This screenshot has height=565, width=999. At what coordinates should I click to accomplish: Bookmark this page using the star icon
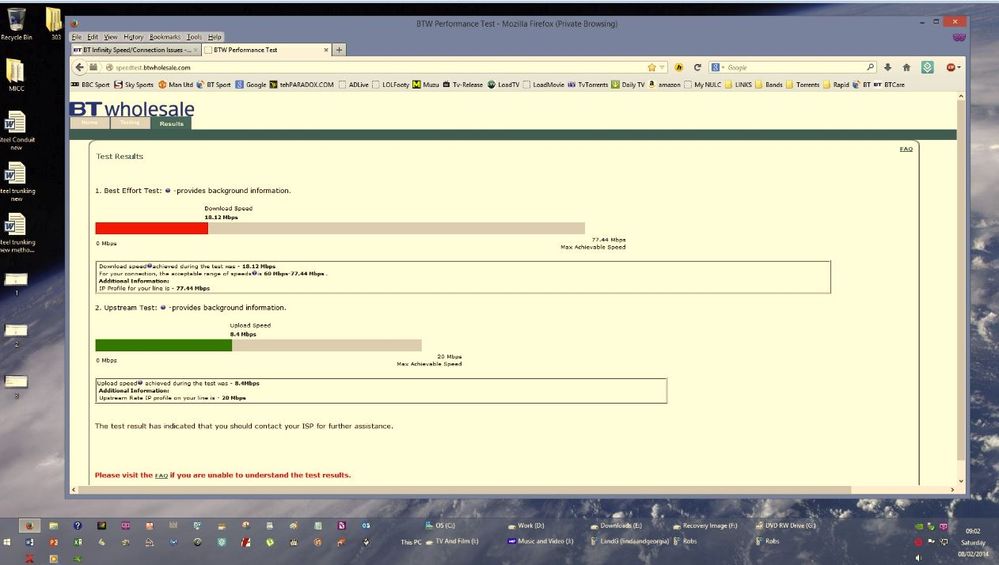pyautogui.click(x=652, y=67)
